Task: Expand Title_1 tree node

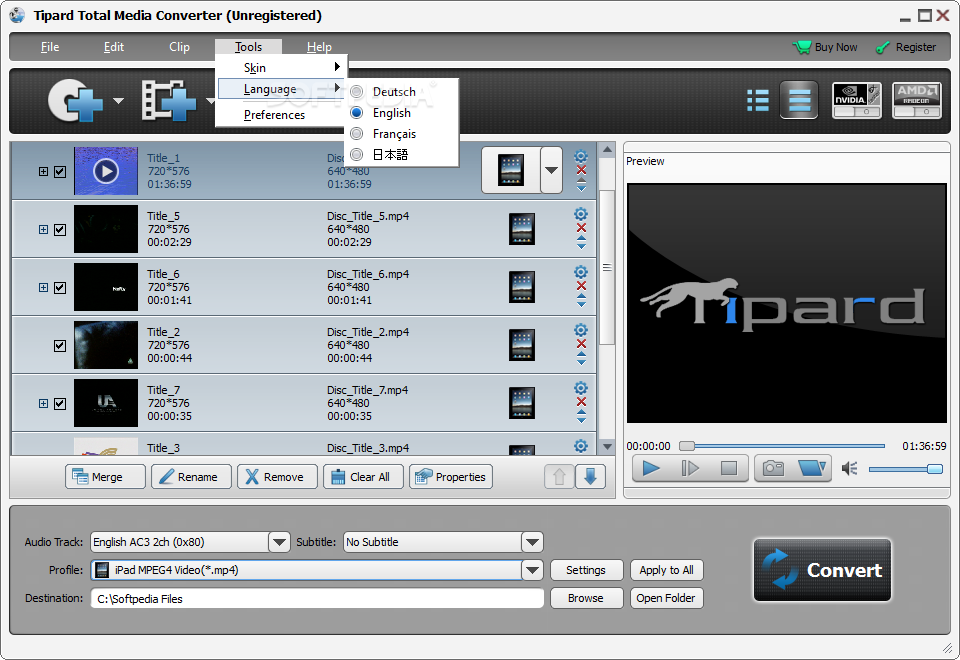Action: click(x=43, y=171)
